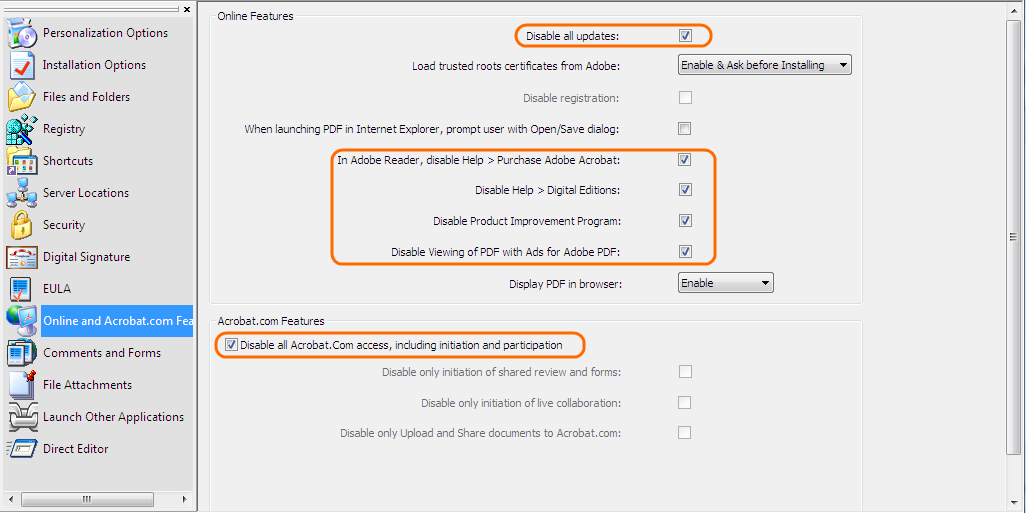This screenshot has height=513, width=1026.
Task: Click the sidebar horizontal scrollbar right arrow
Action: [184, 499]
